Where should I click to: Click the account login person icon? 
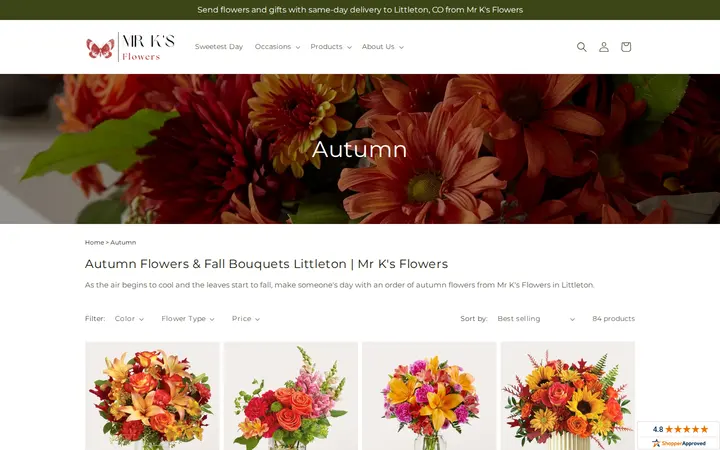[x=603, y=47]
